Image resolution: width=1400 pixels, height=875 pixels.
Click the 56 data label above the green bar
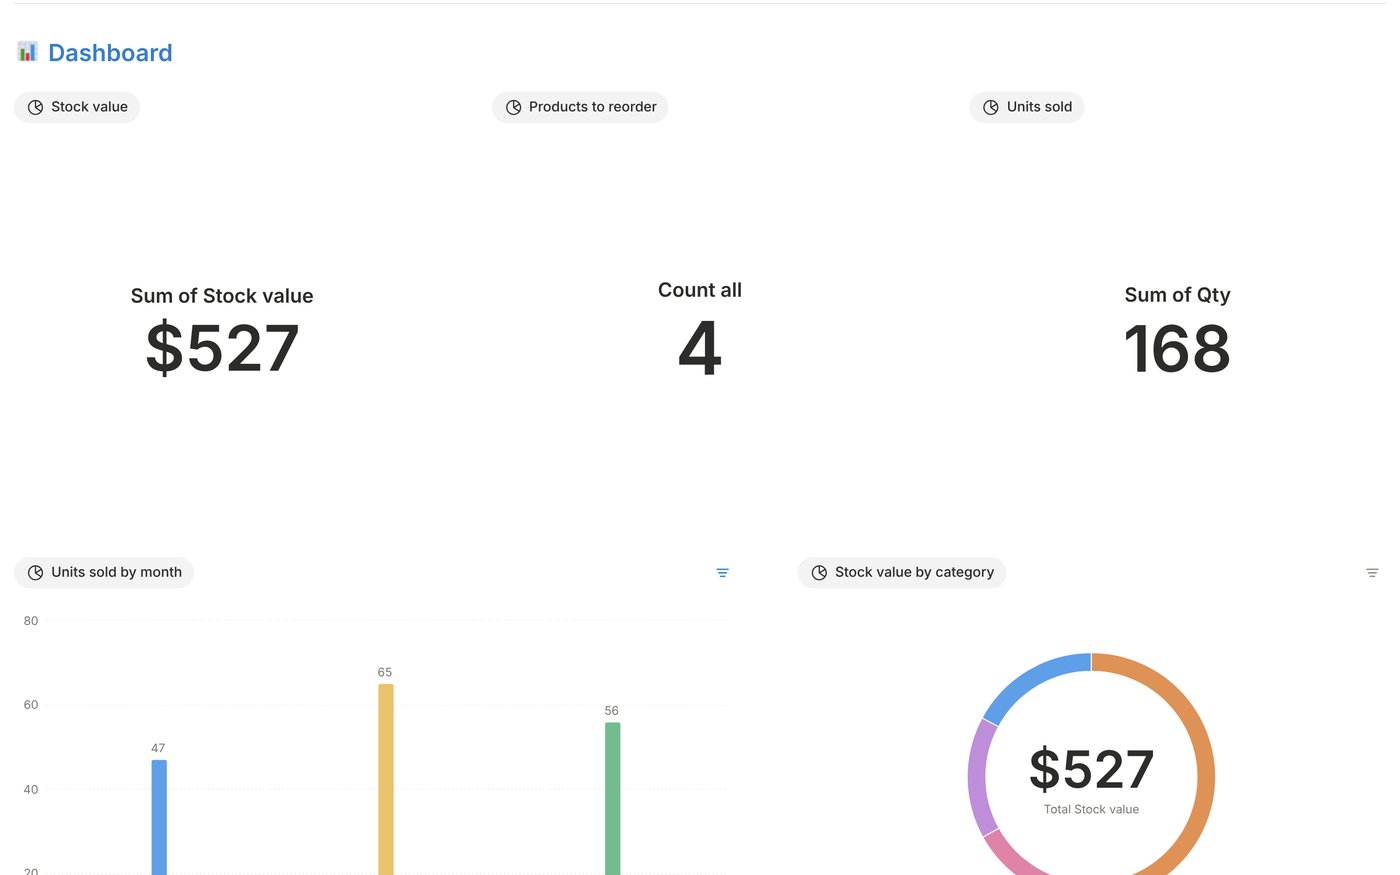[x=612, y=711]
